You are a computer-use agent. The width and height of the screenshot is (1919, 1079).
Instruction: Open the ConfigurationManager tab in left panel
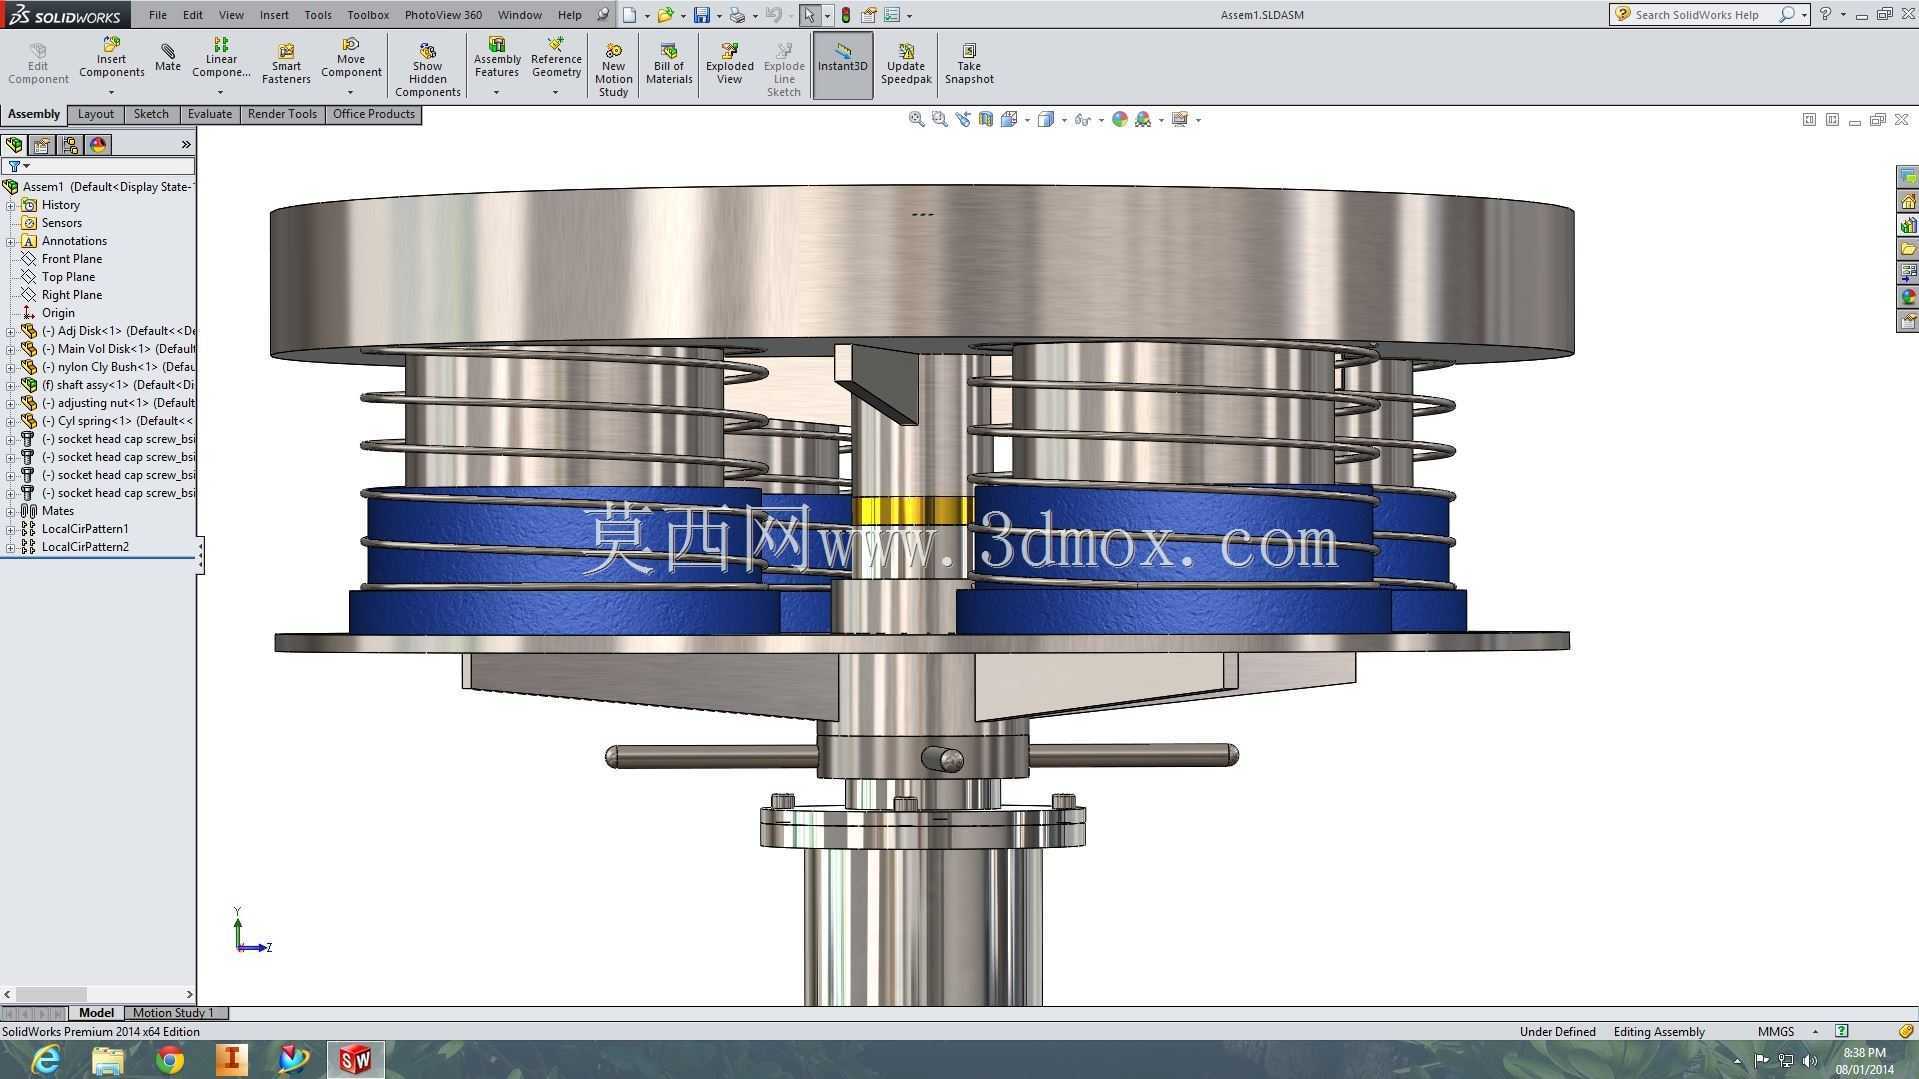click(70, 145)
